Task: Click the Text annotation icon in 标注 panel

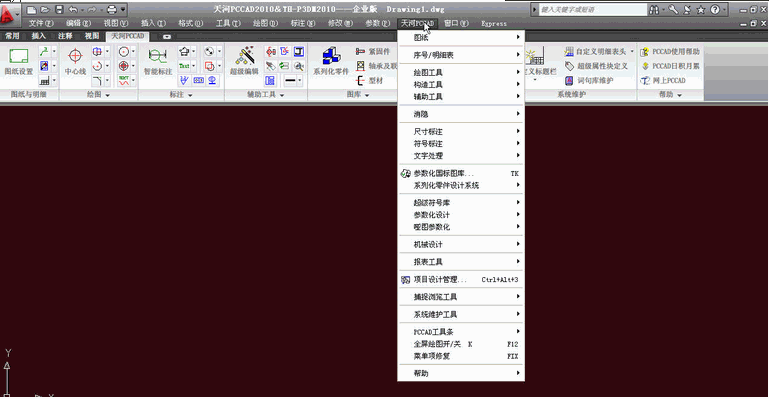Action: 184,66
